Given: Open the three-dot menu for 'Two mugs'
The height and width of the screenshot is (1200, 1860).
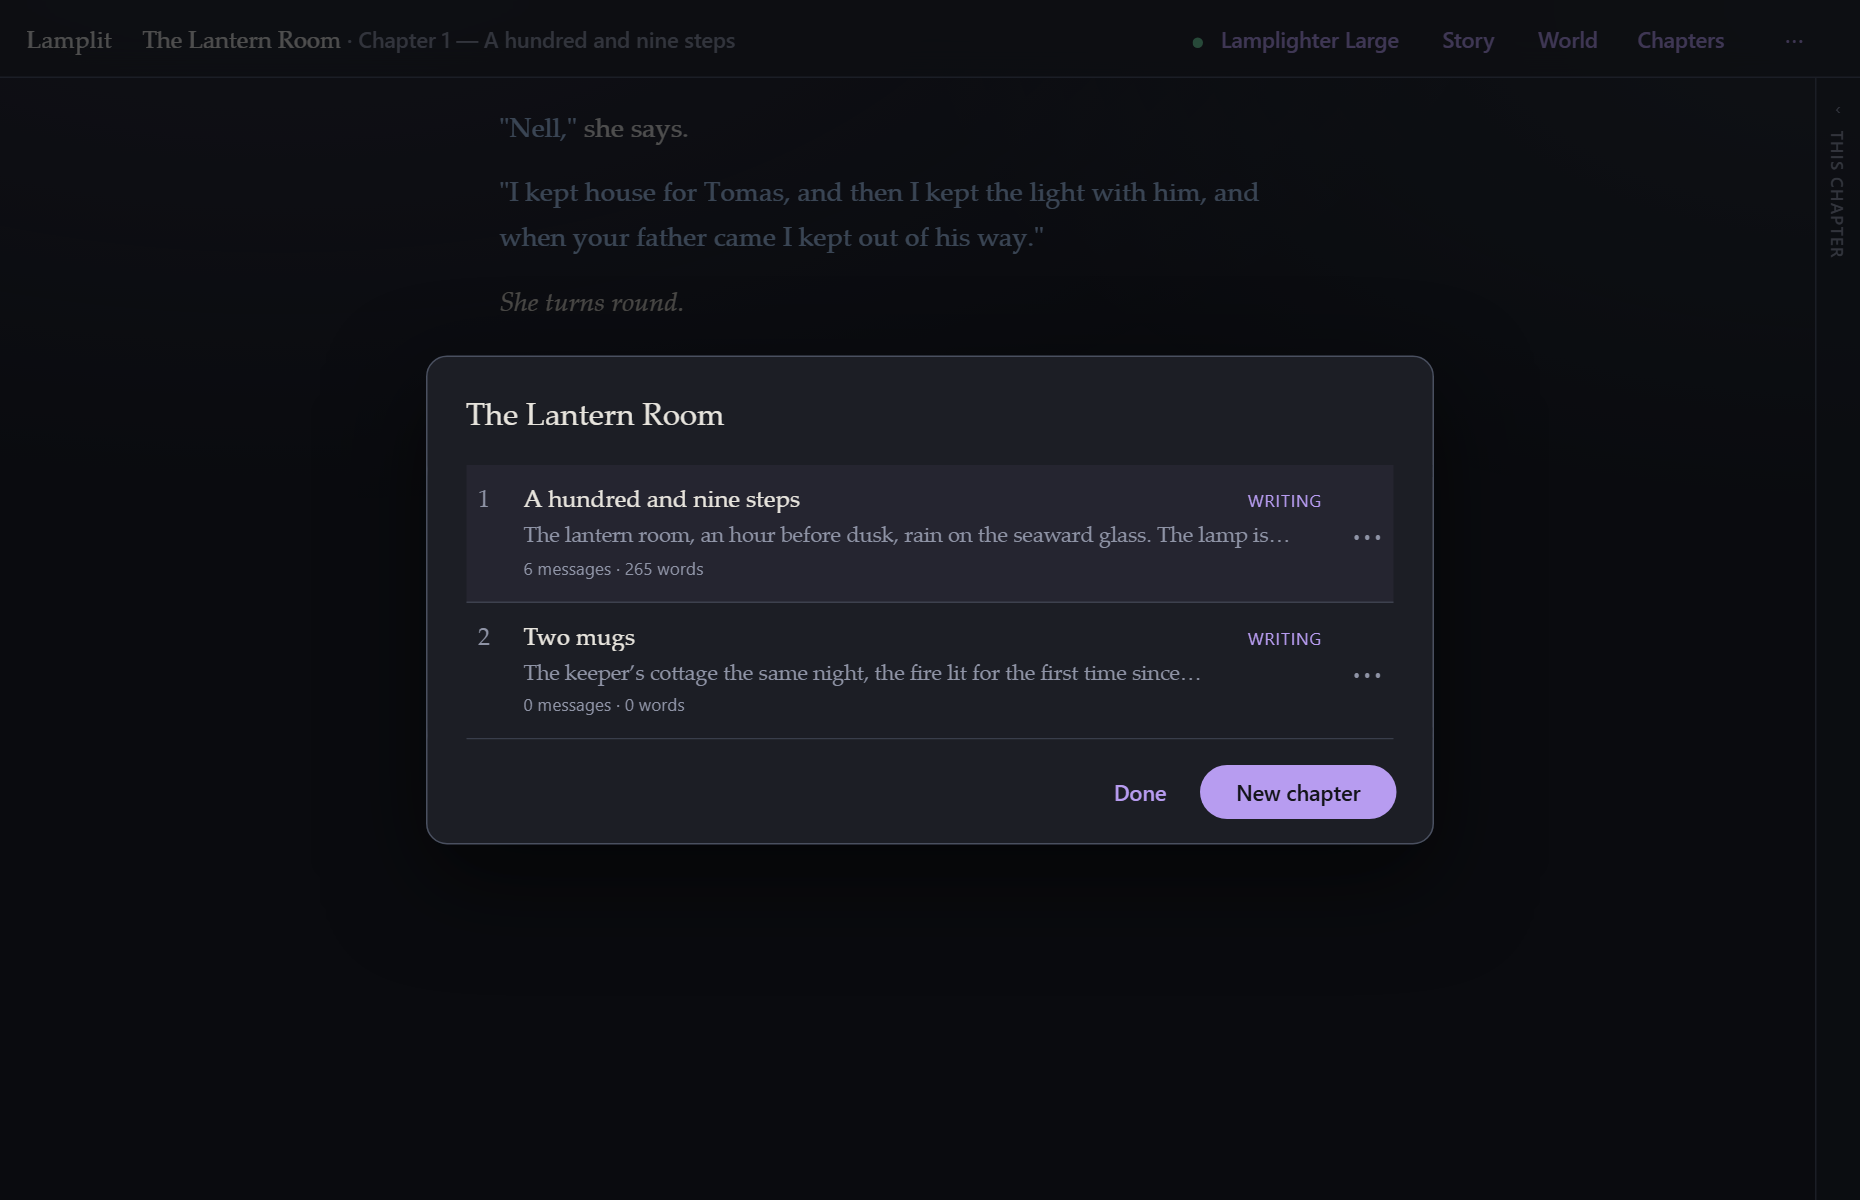Looking at the screenshot, I should click(1367, 675).
